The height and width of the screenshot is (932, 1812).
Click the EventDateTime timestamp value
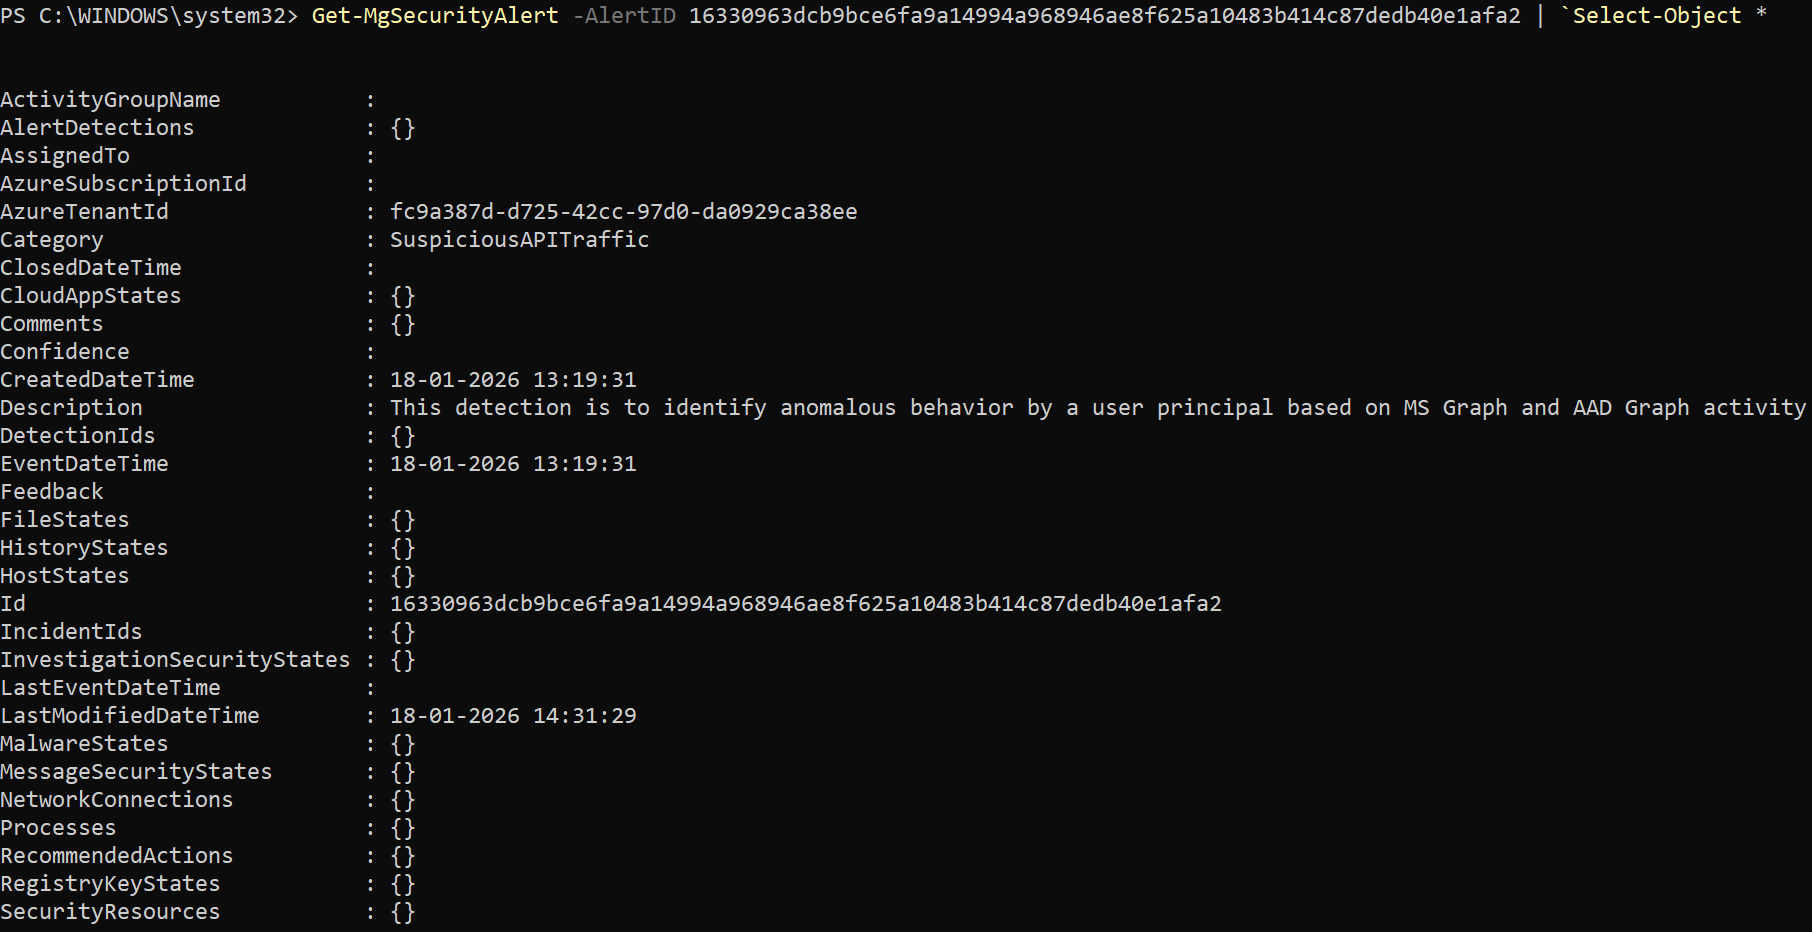[513, 464]
